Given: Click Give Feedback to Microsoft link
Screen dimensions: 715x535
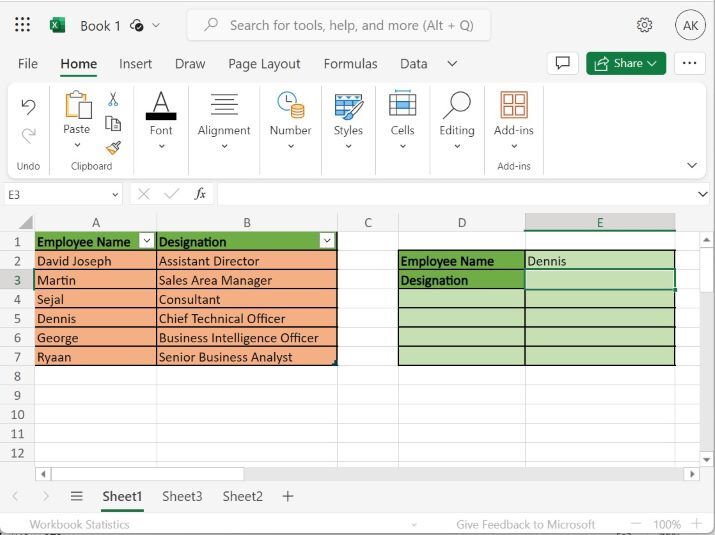Looking at the screenshot, I should coord(526,524).
